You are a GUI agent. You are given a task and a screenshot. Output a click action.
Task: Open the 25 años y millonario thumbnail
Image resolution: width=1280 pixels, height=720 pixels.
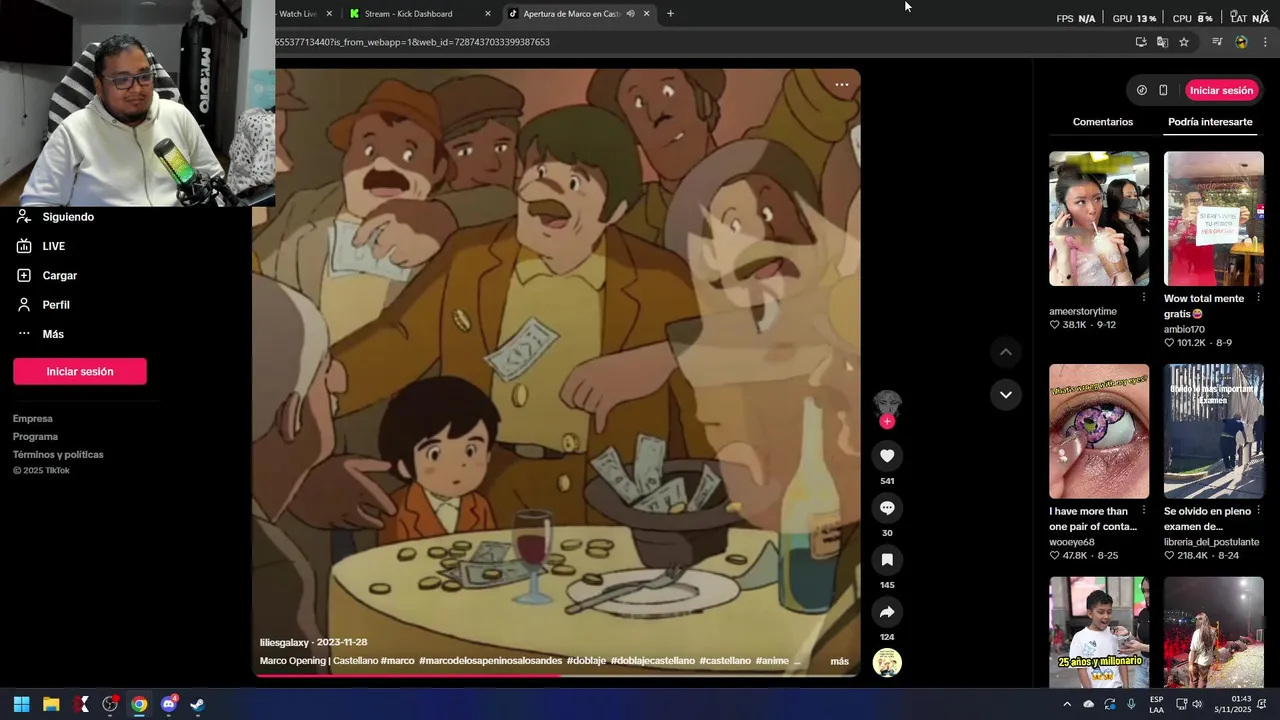click(x=1099, y=632)
